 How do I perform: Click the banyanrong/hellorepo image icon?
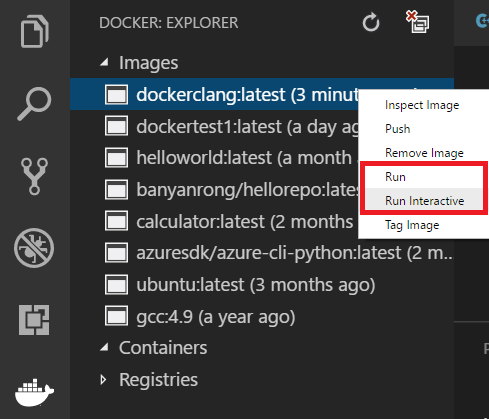point(116,189)
